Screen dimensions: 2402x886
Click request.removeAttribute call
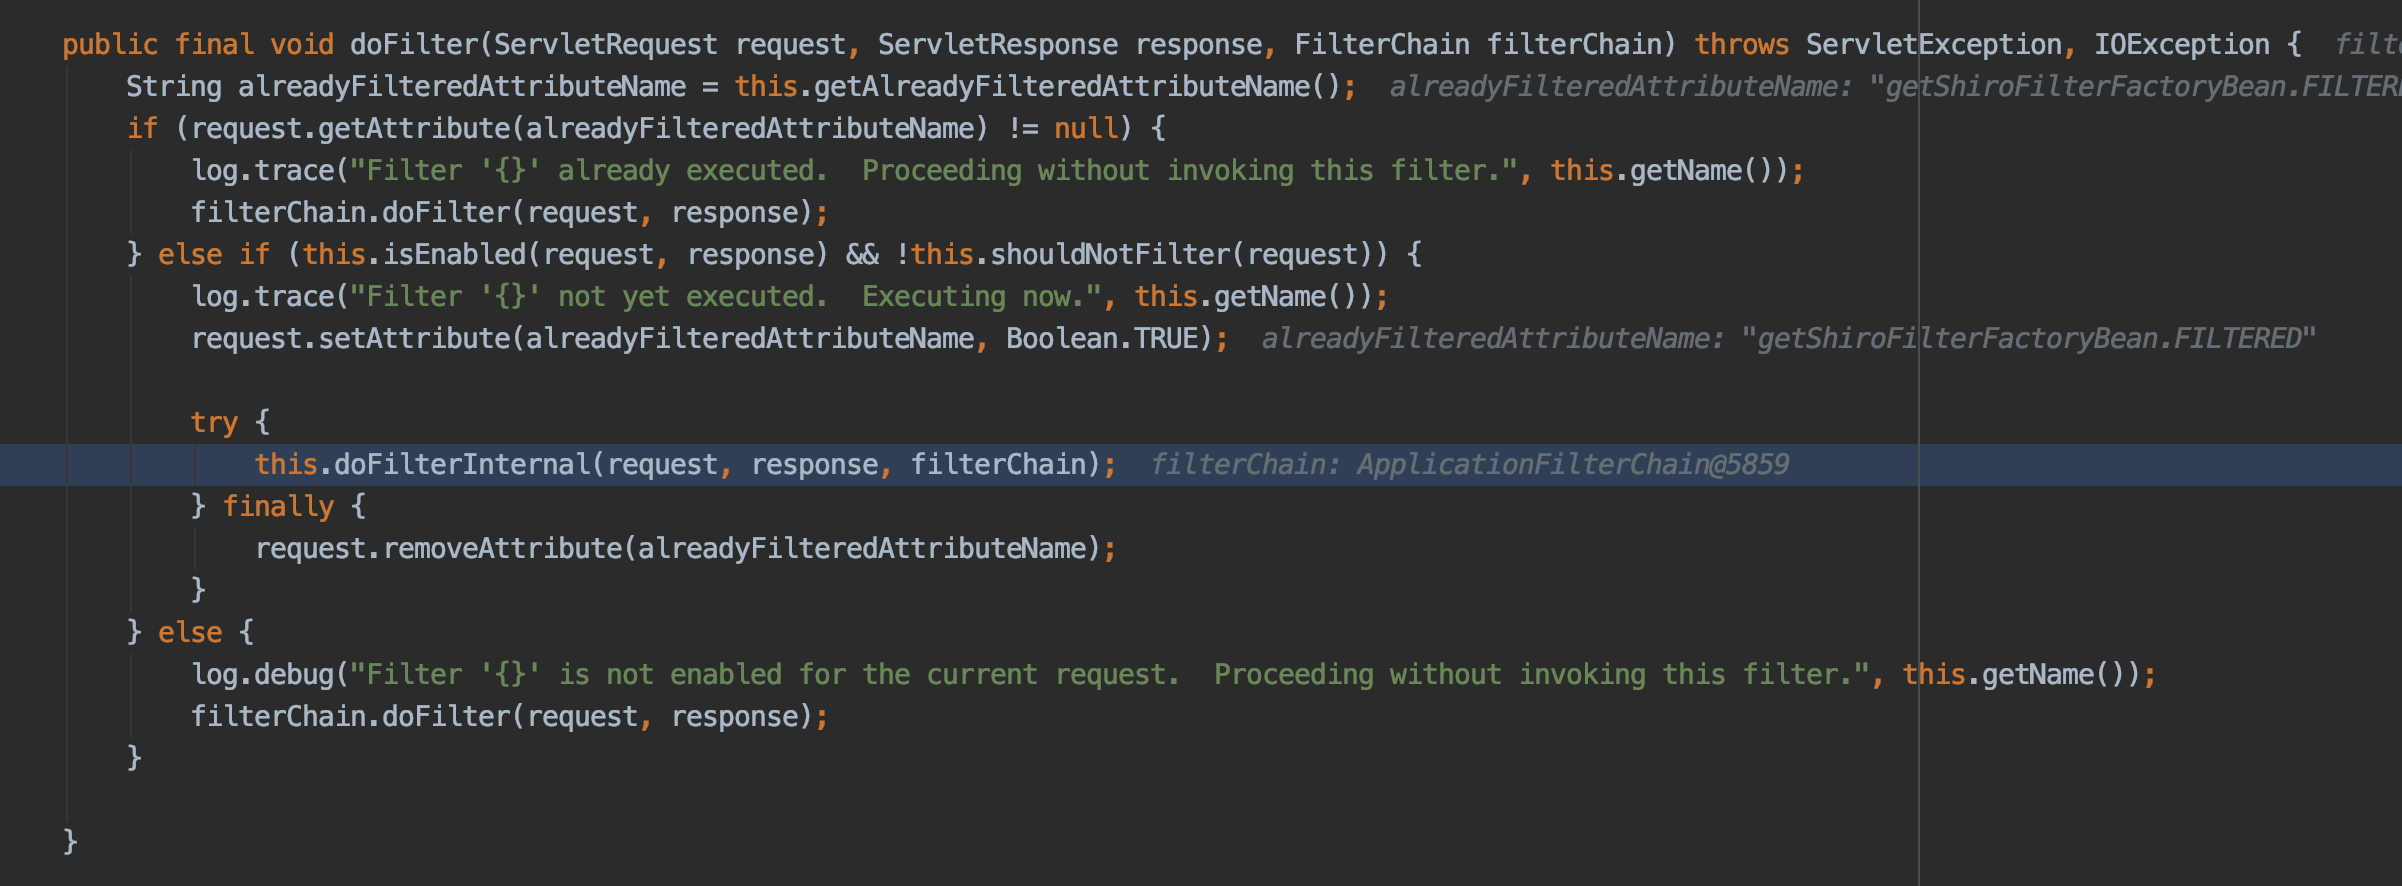438,549
